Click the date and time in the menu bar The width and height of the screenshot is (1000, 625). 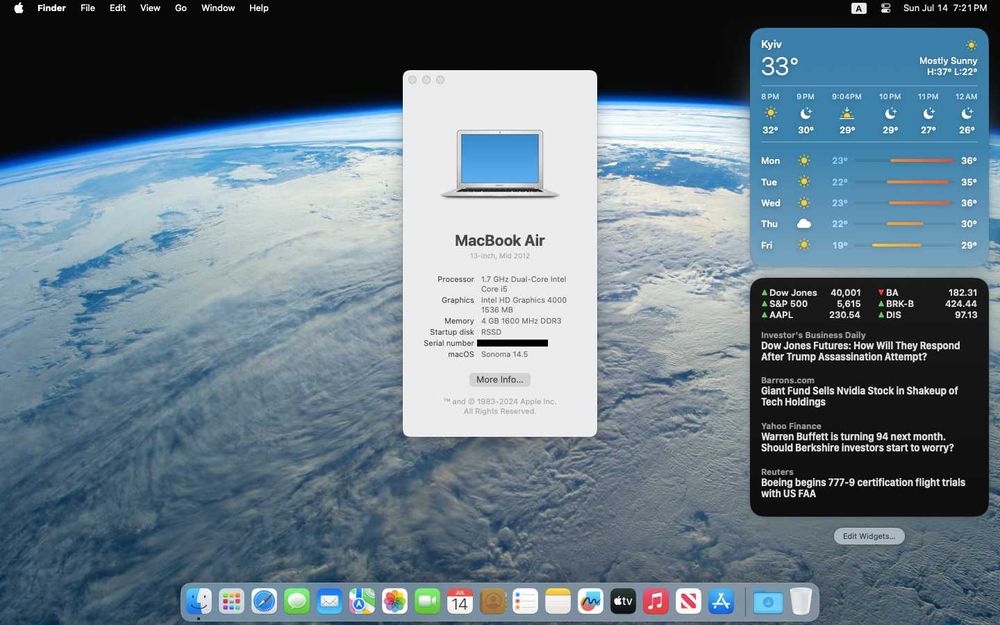pyautogui.click(x=945, y=8)
